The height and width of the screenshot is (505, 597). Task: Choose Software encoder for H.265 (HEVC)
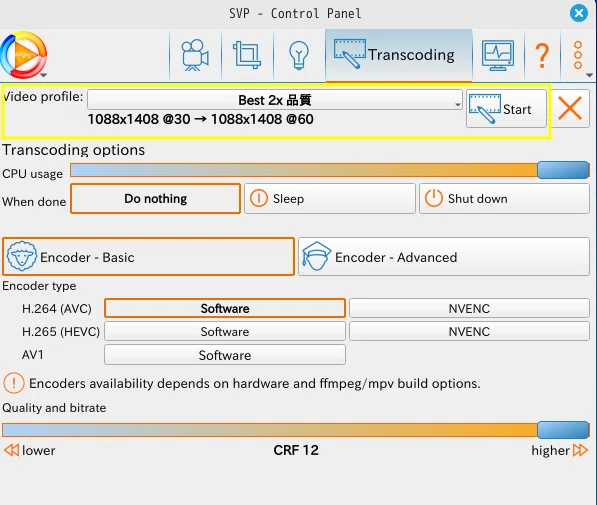(225, 331)
